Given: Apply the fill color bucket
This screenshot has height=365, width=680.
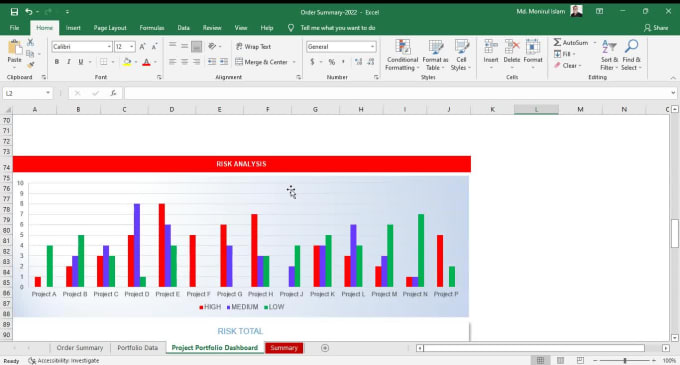Looking at the screenshot, I should [x=127, y=62].
